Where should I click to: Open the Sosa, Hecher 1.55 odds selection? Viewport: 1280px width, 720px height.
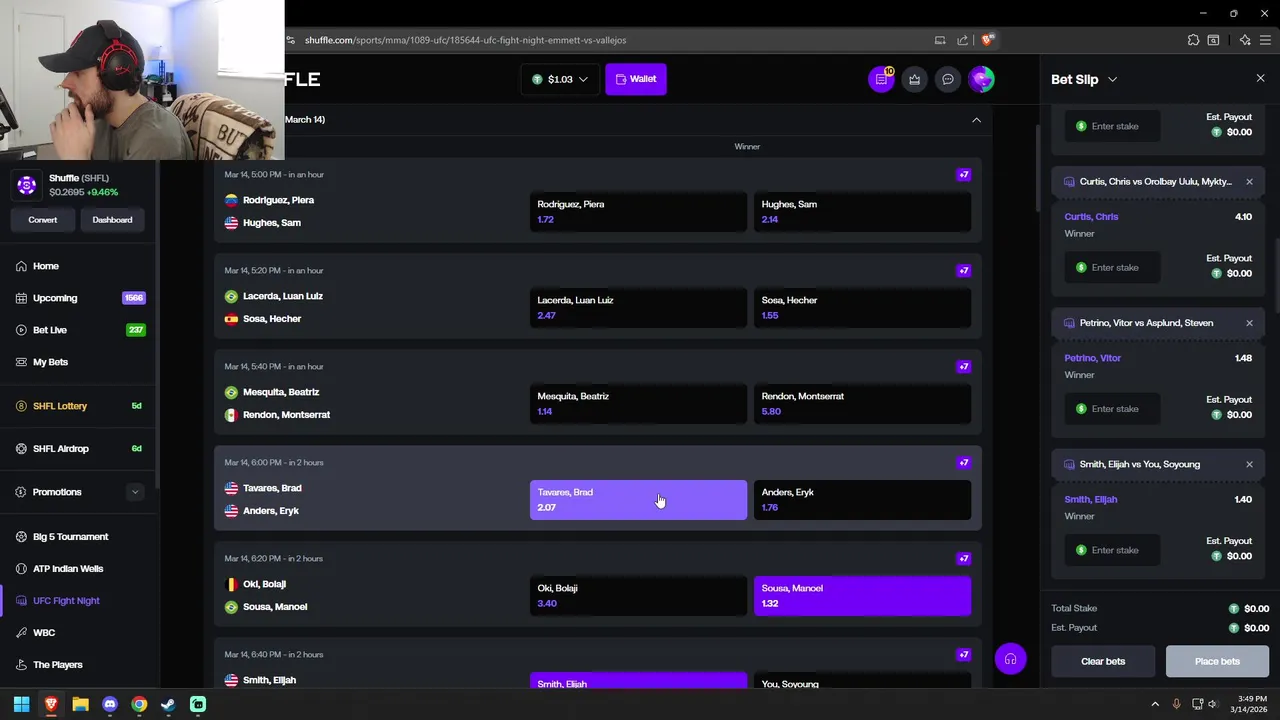point(862,308)
